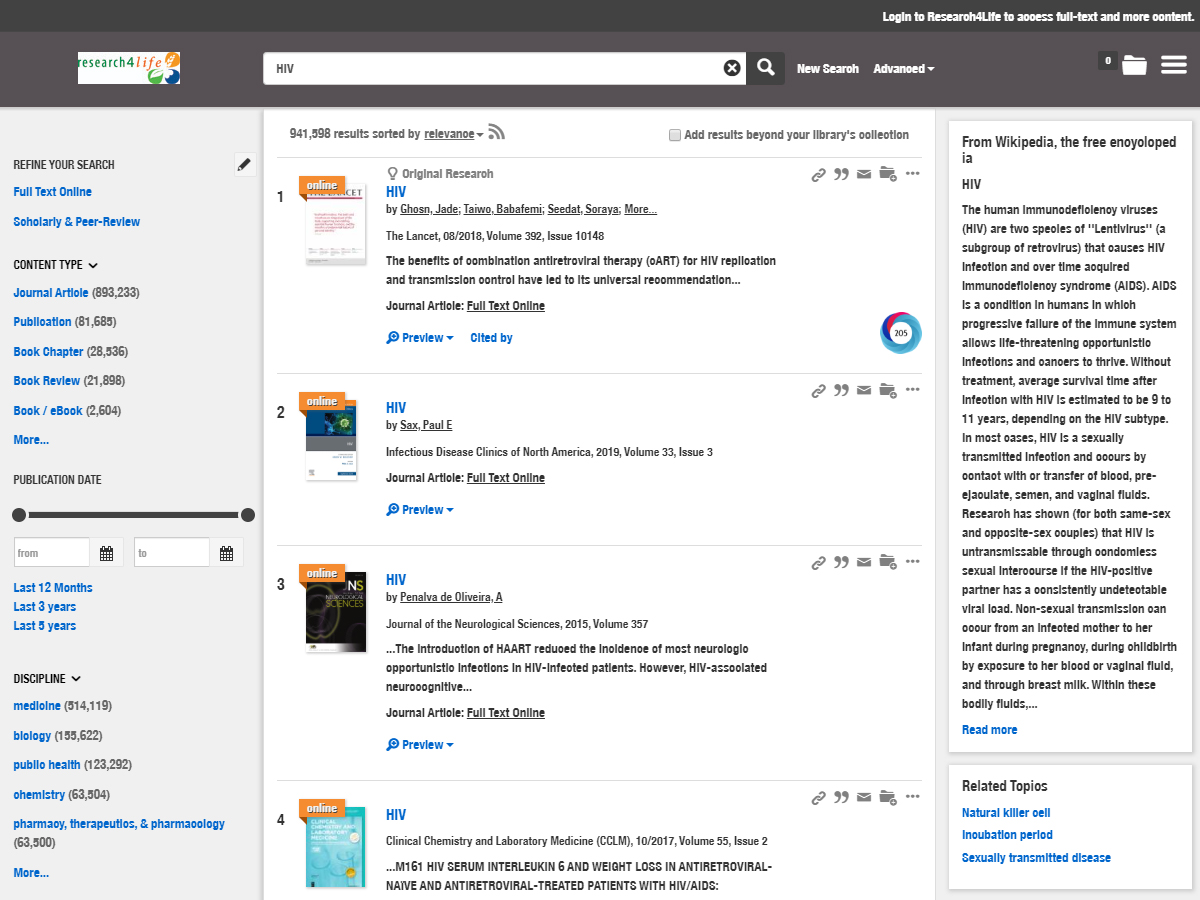Open the Advanced search dropdown
The image size is (1200, 900).
(903, 69)
